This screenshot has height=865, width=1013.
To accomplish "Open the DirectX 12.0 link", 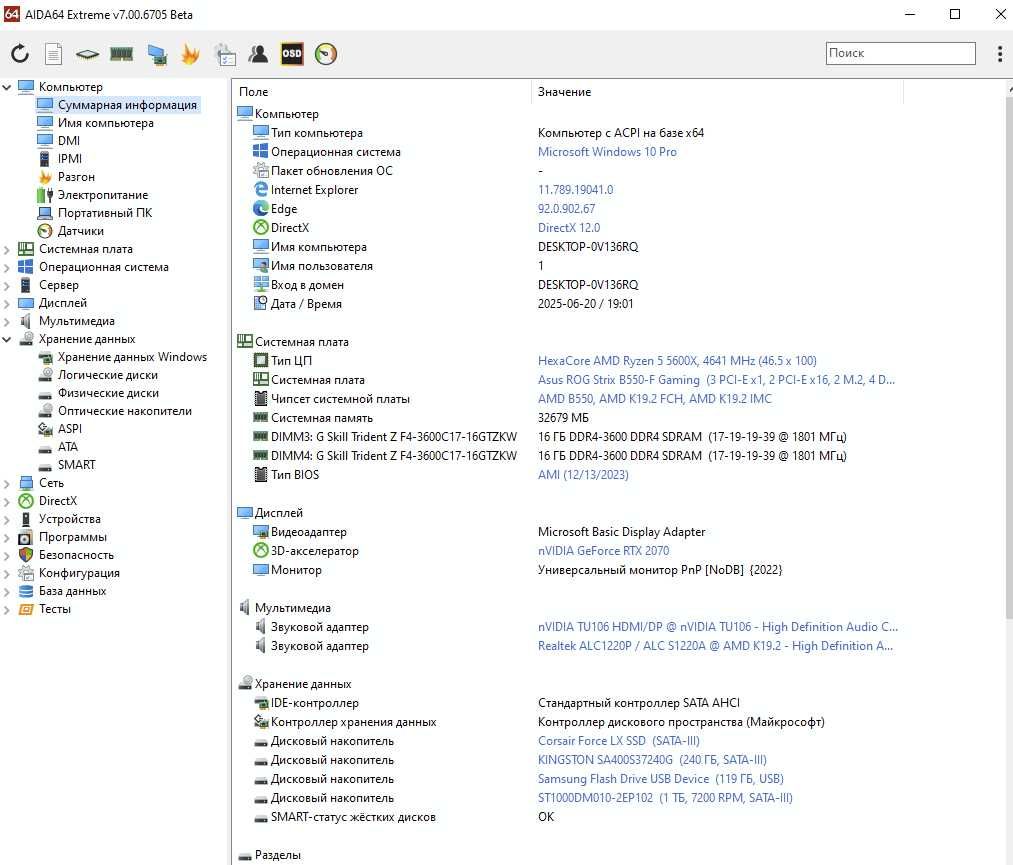I will [569, 228].
